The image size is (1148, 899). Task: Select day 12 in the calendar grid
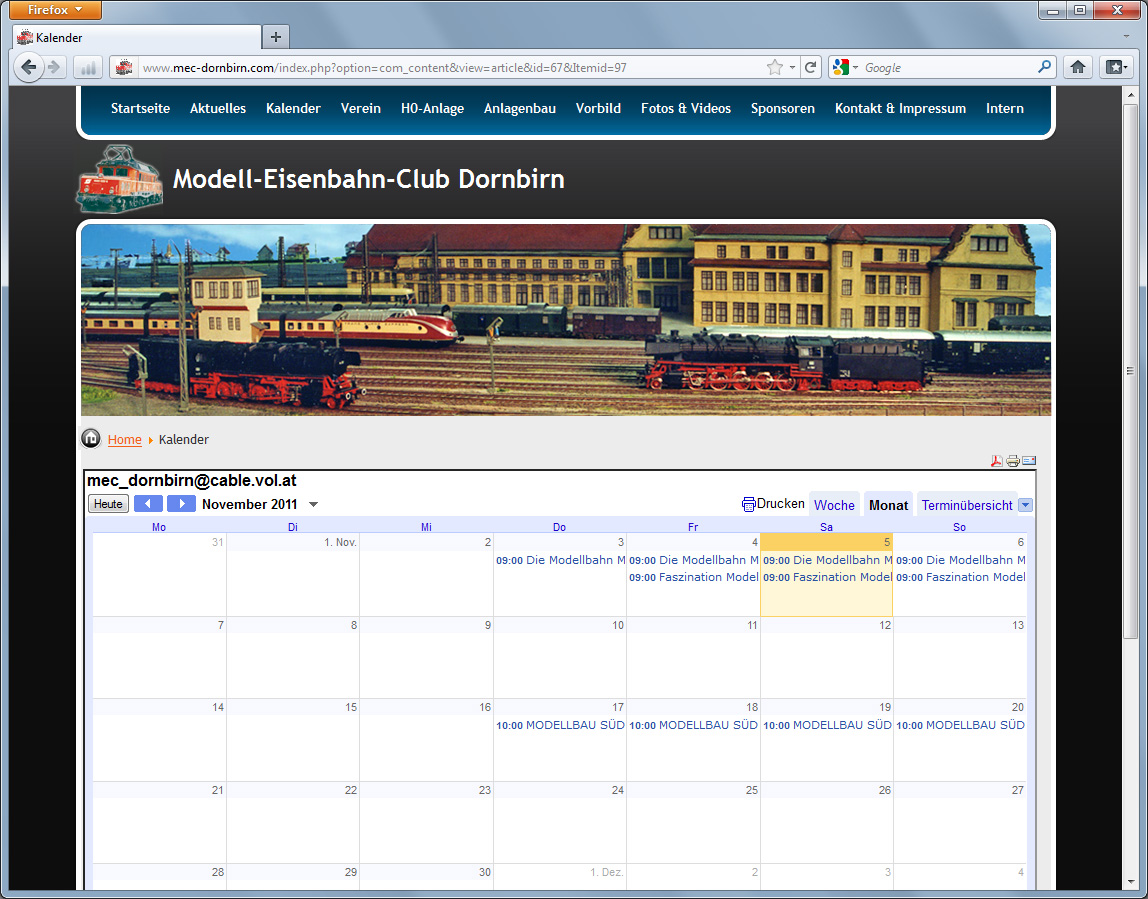pyautogui.click(x=827, y=657)
